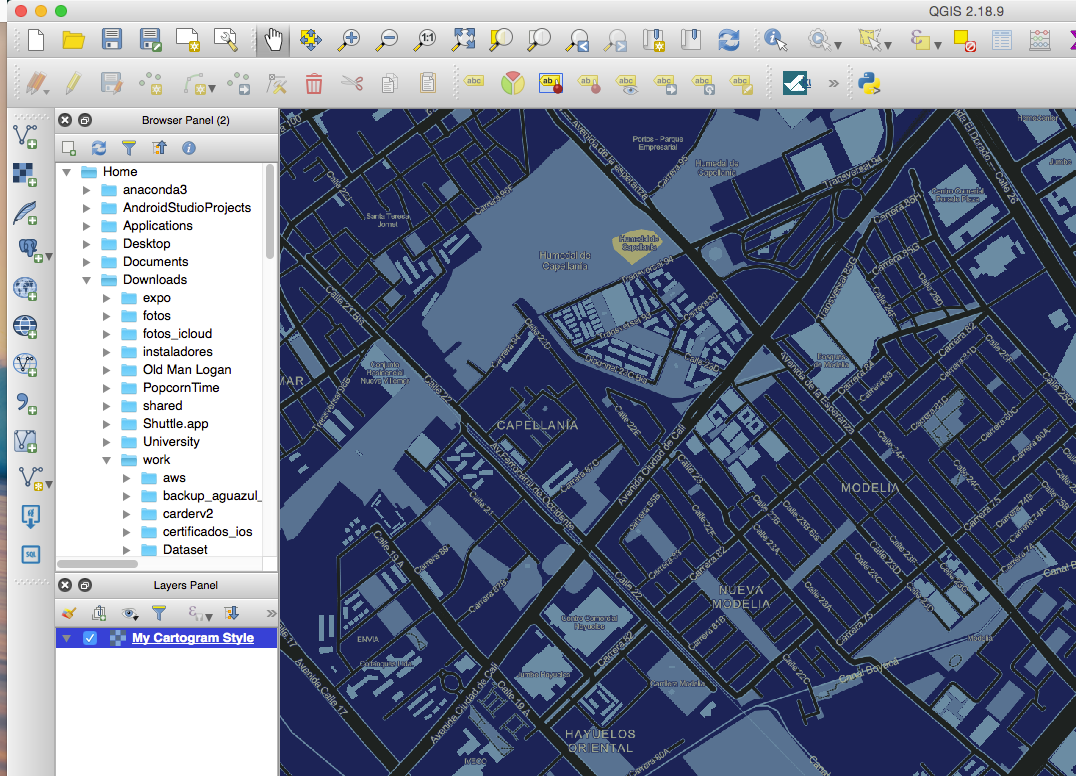Click the Zoom Full extent icon

click(463, 40)
